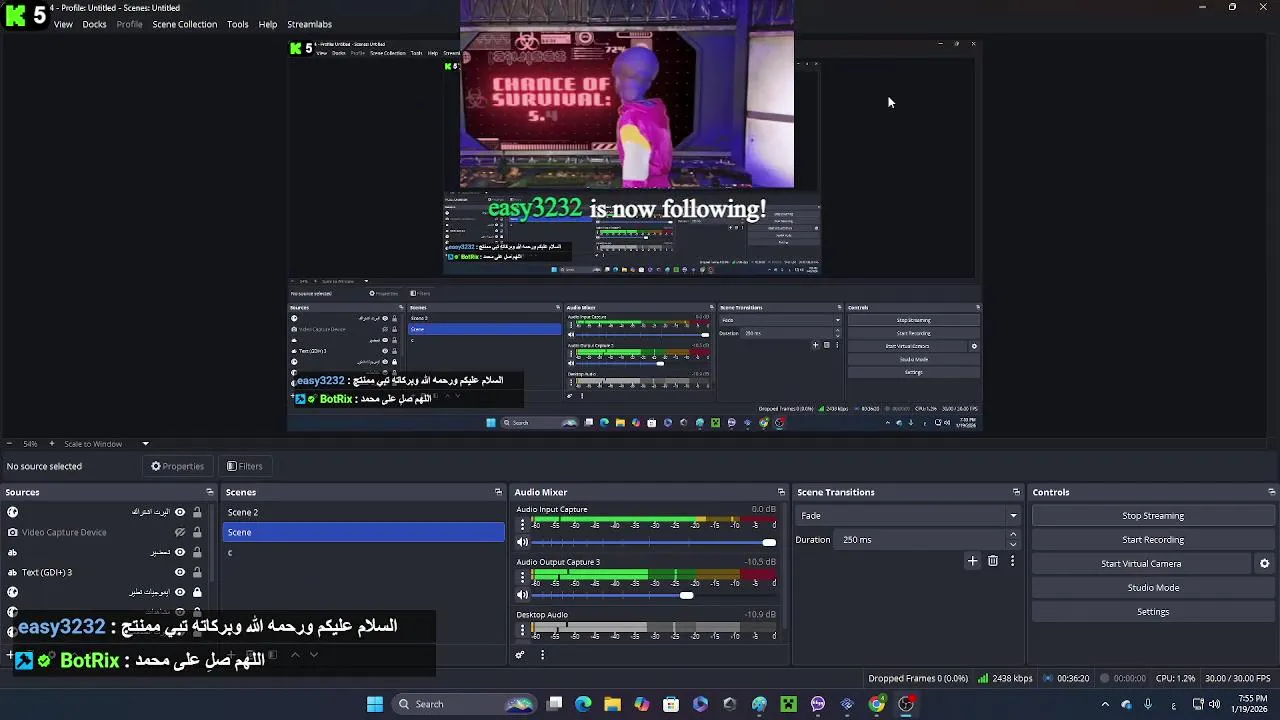The image size is (1280, 720).
Task: Open the Scene Collection menu
Action: coord(184,24)
